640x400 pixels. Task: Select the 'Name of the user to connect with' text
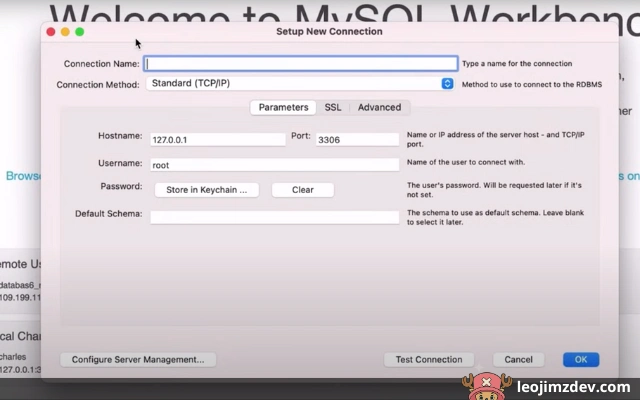pyautogui.click(x=466, y=162)
